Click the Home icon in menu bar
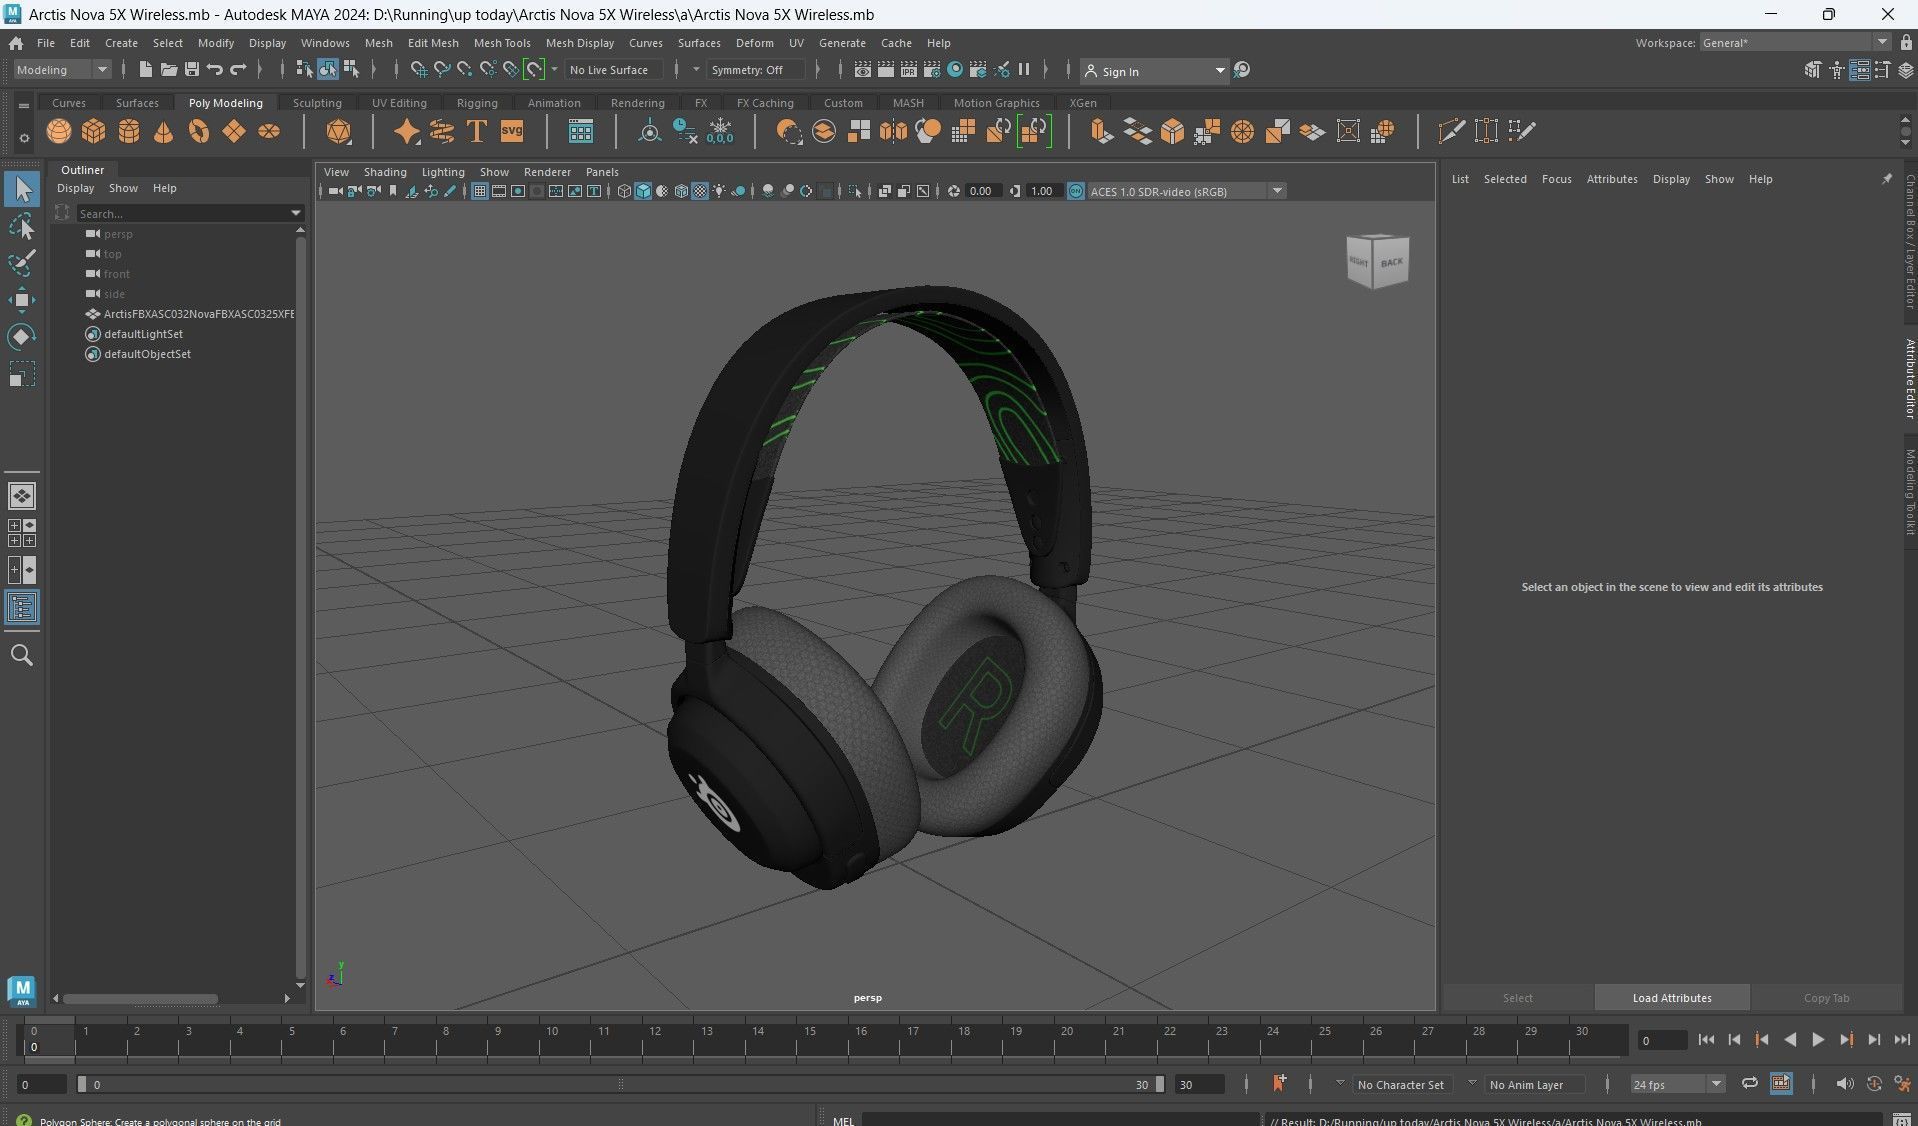Image resolution: width=1918 pixels, height=1126 pixels. click(16, 43)
